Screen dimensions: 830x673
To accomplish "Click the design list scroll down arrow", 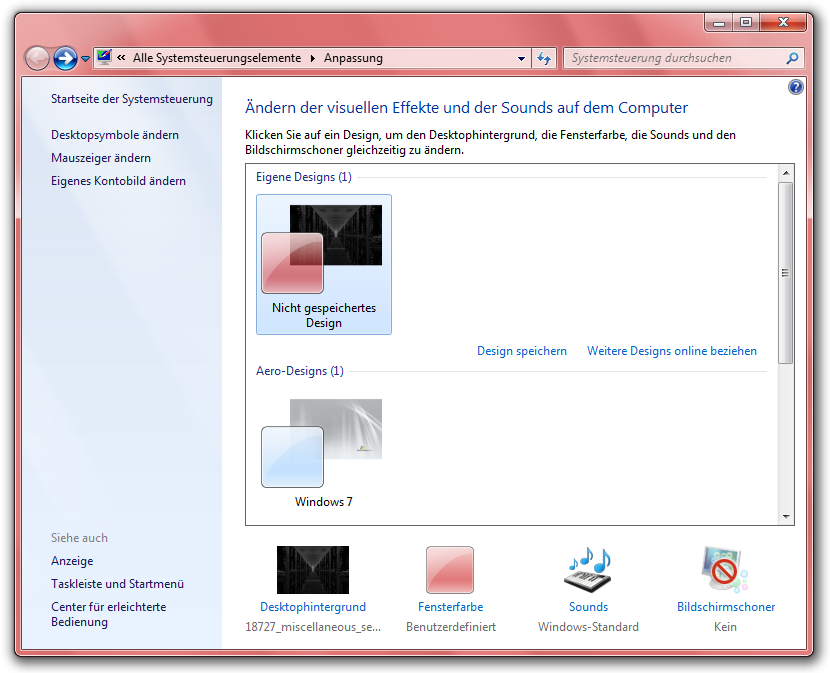I will [786, 517].
